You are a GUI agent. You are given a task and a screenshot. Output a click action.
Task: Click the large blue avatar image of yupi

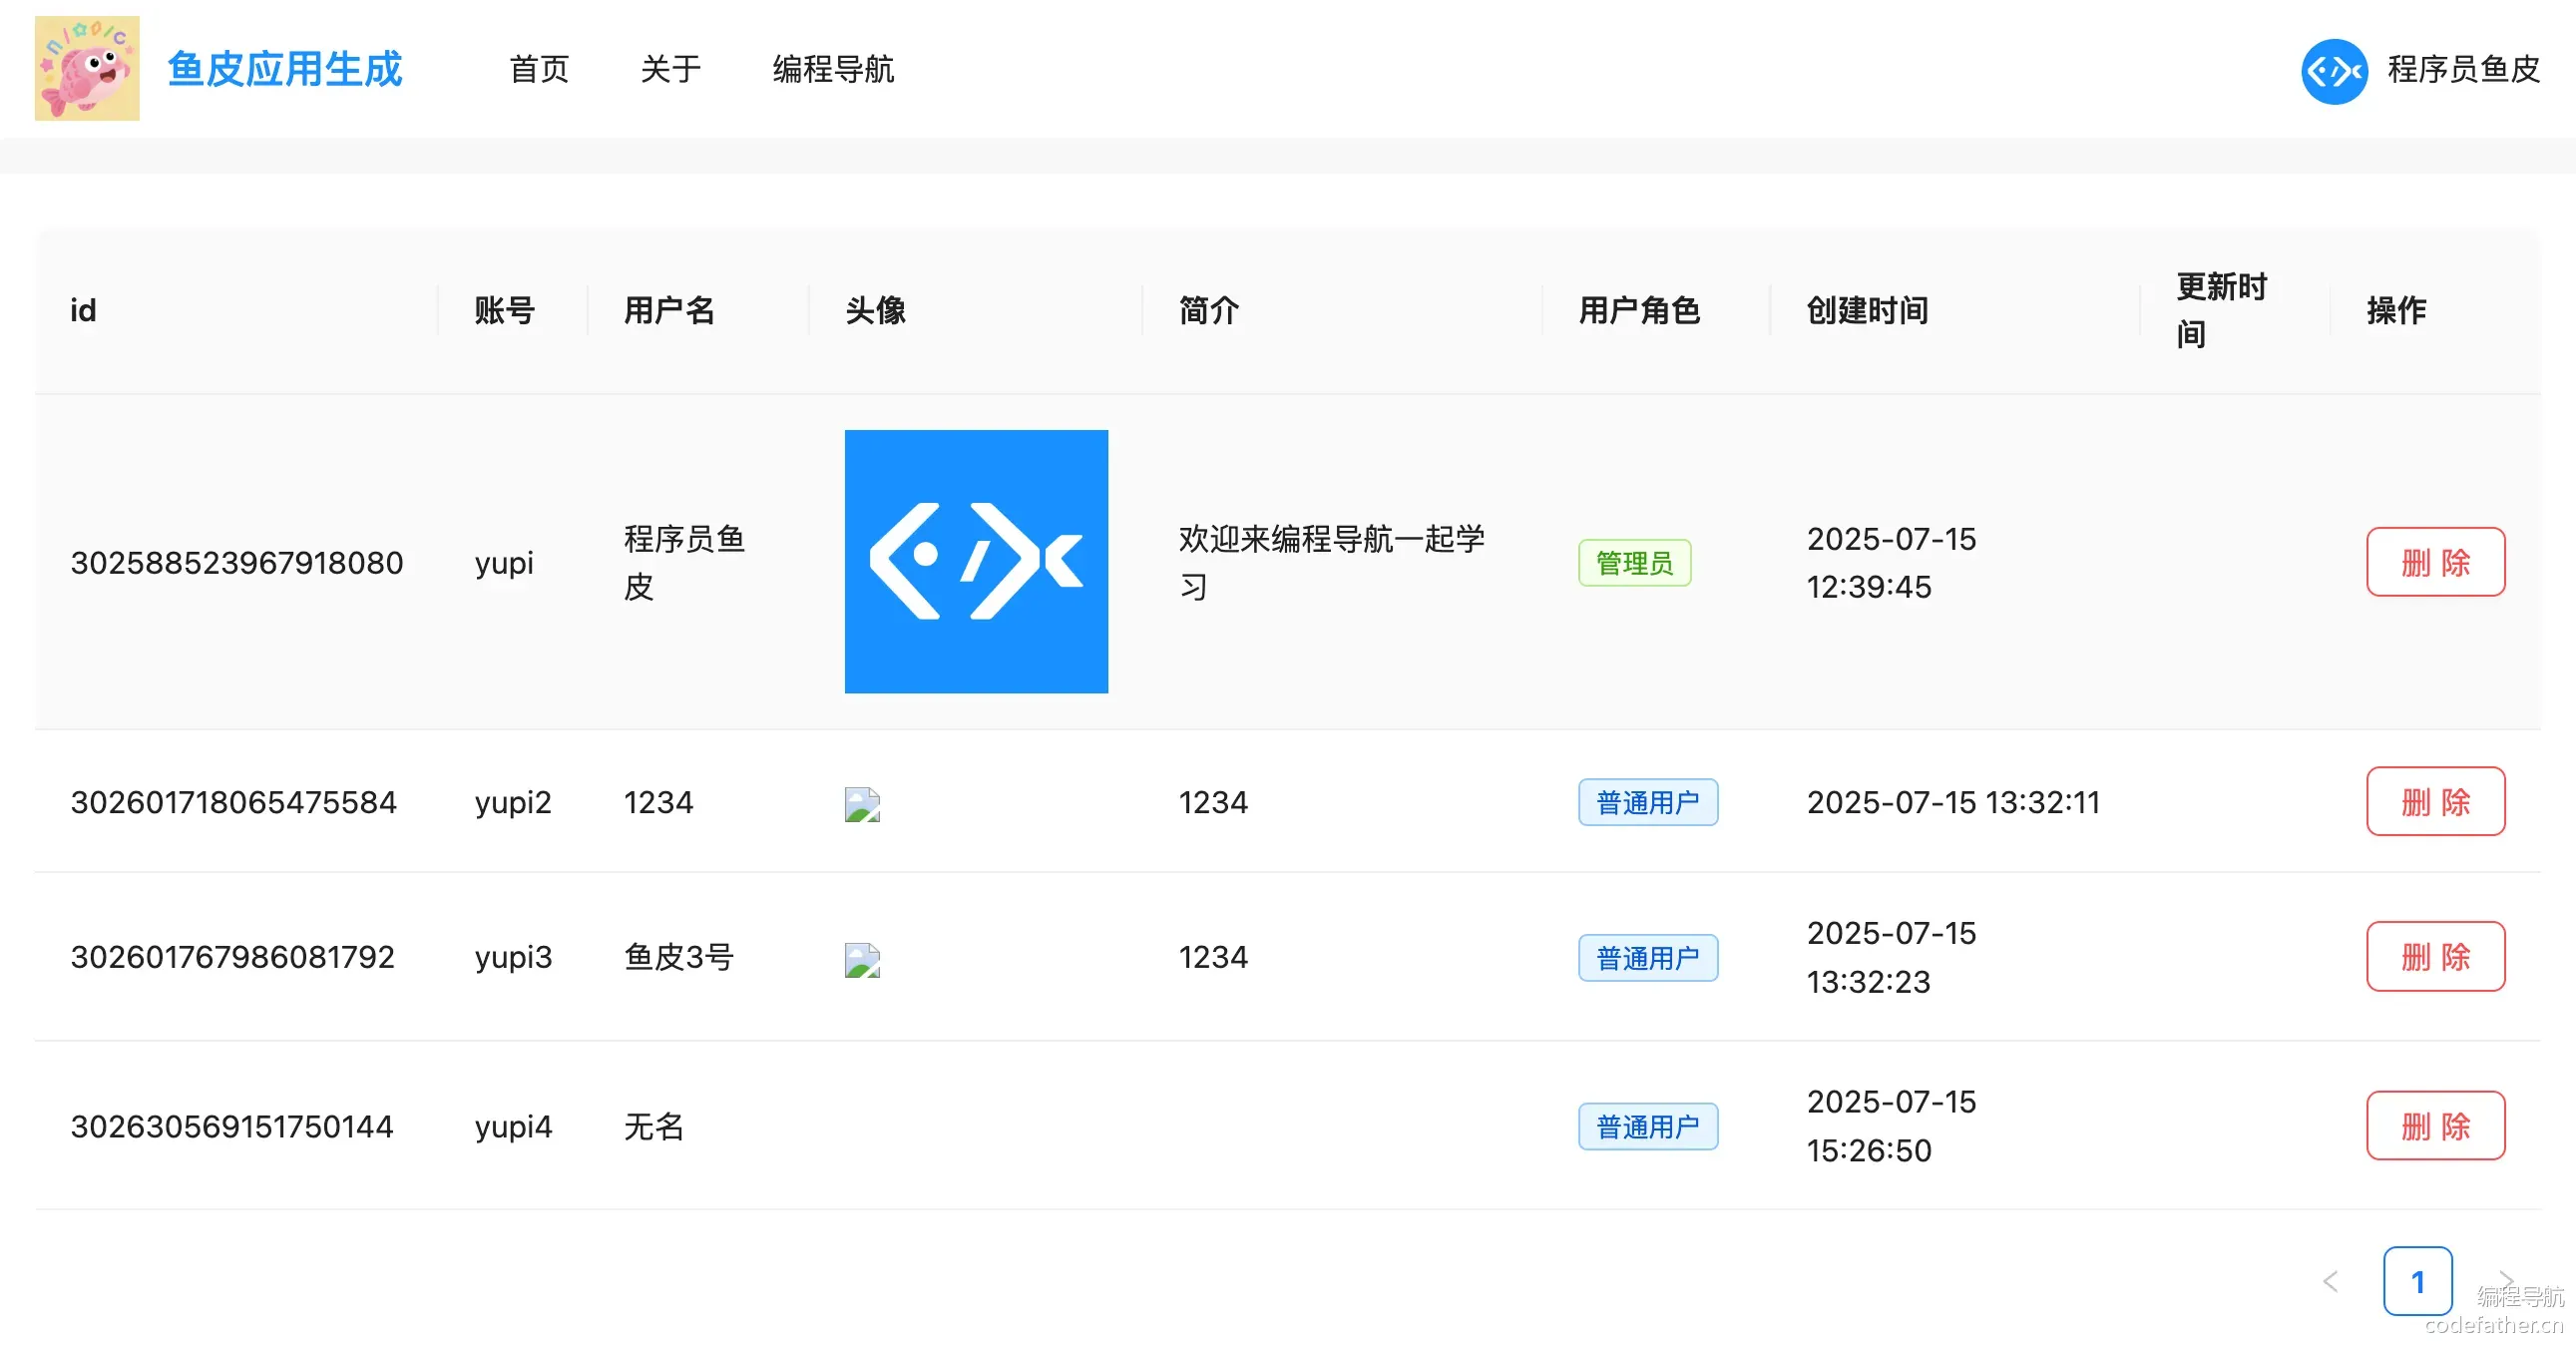[976, 561]
